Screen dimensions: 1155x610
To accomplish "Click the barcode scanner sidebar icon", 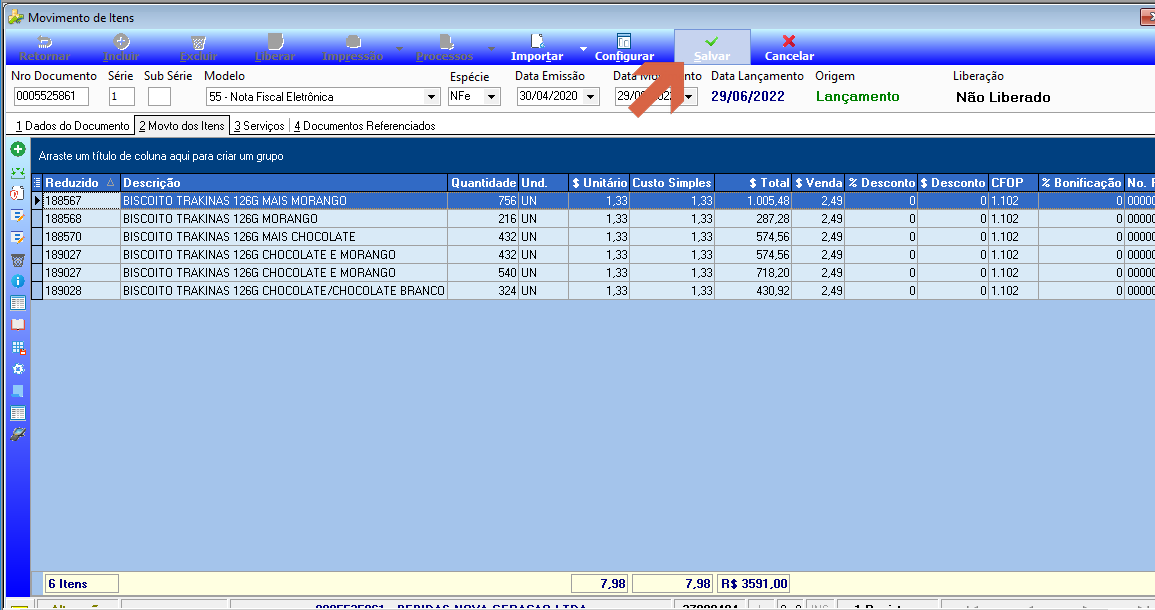I will pyautogui.click(x=18, y=435).
